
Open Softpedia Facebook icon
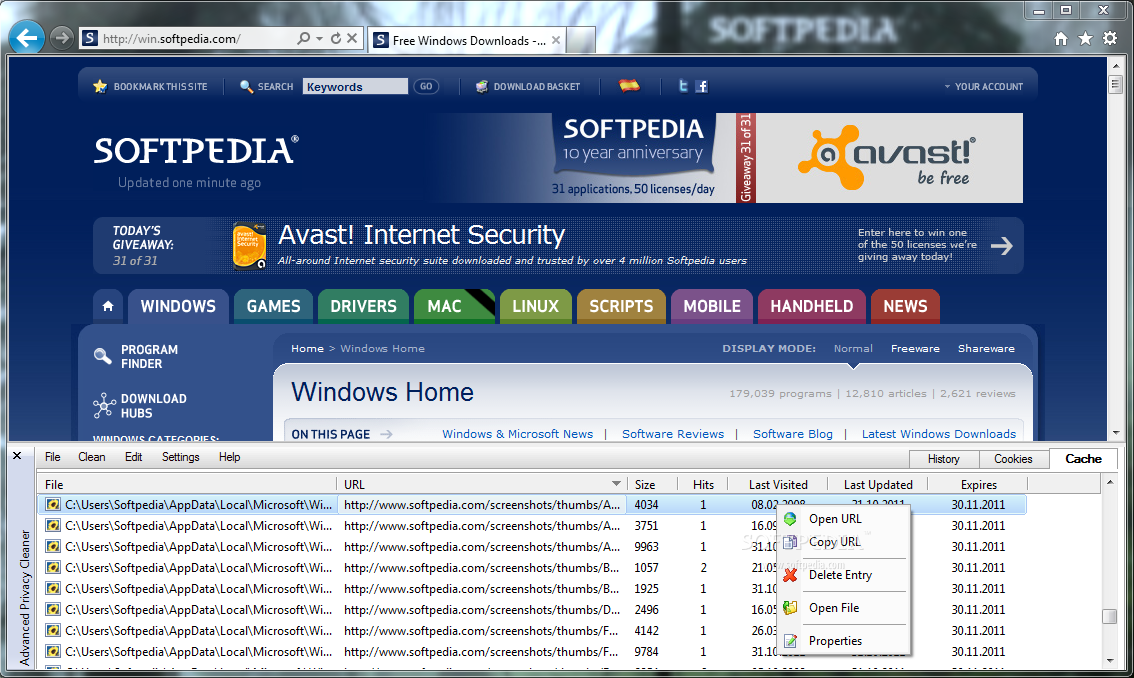pyautogui.click(x=702, y=86)
